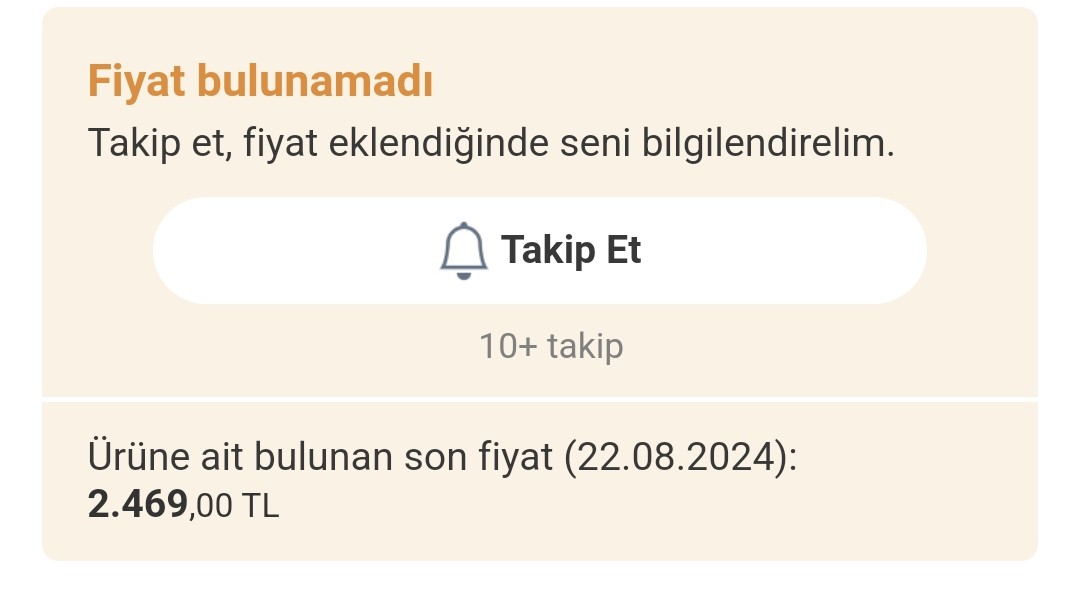Click the empty white area right of "Takip Et"

click(790, 251)
